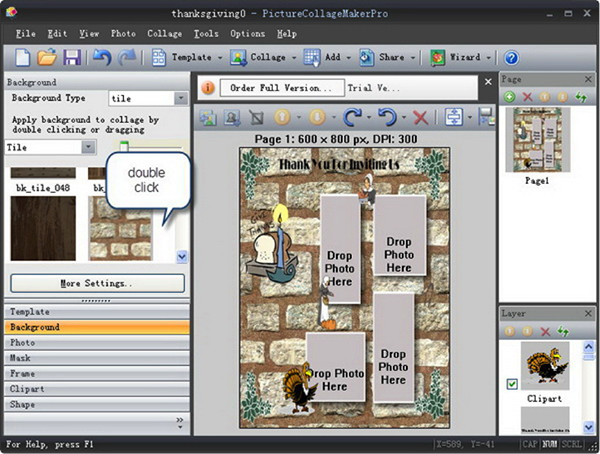Click the background thumbnail size slider

click(x=126, y=147)
